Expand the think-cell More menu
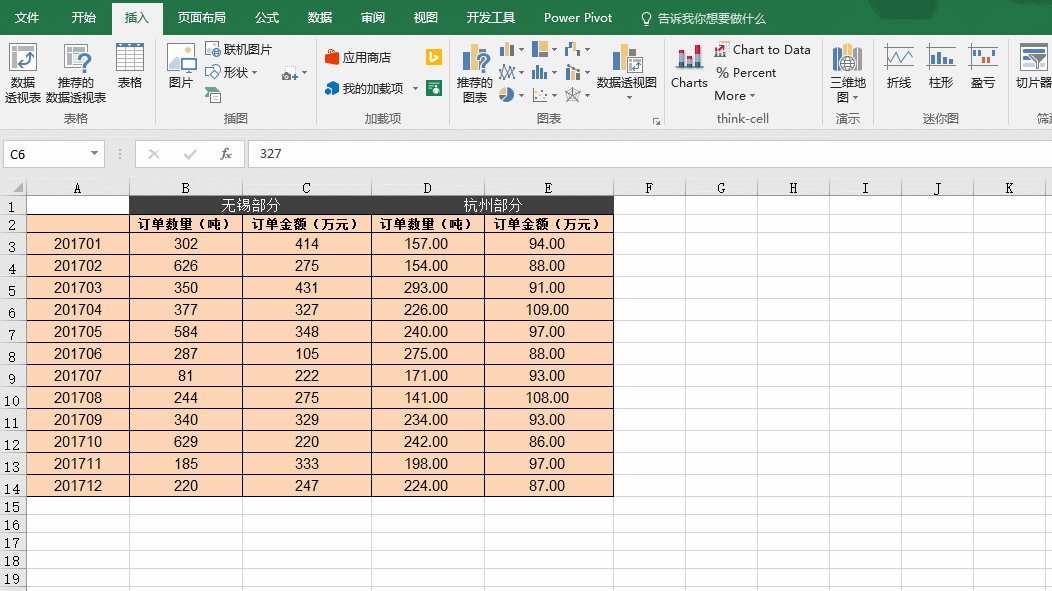The width and height of the screenshot is (1052, 591). pos(735,96)
